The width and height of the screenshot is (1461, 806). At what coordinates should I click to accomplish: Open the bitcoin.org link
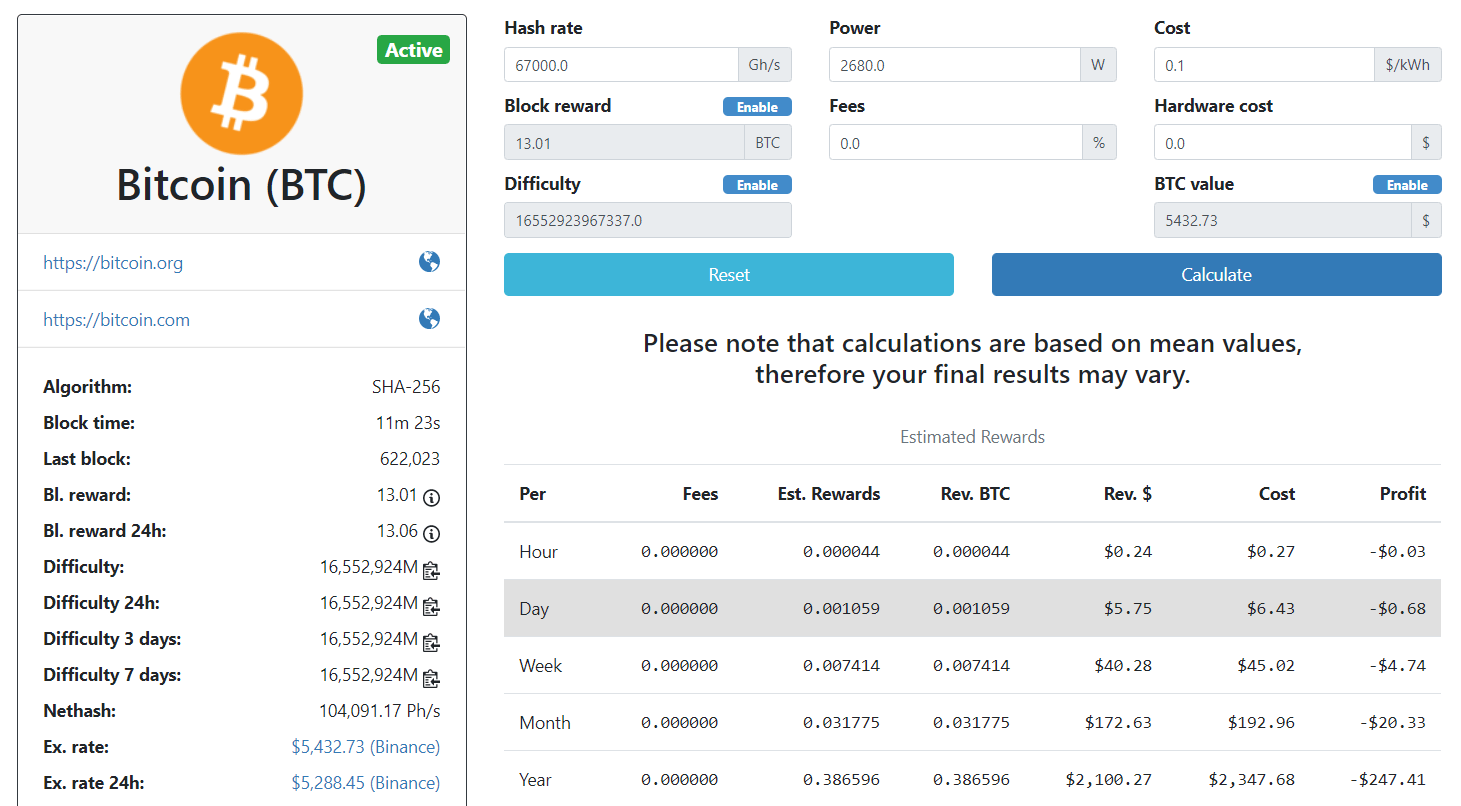(x=112, y=262)
